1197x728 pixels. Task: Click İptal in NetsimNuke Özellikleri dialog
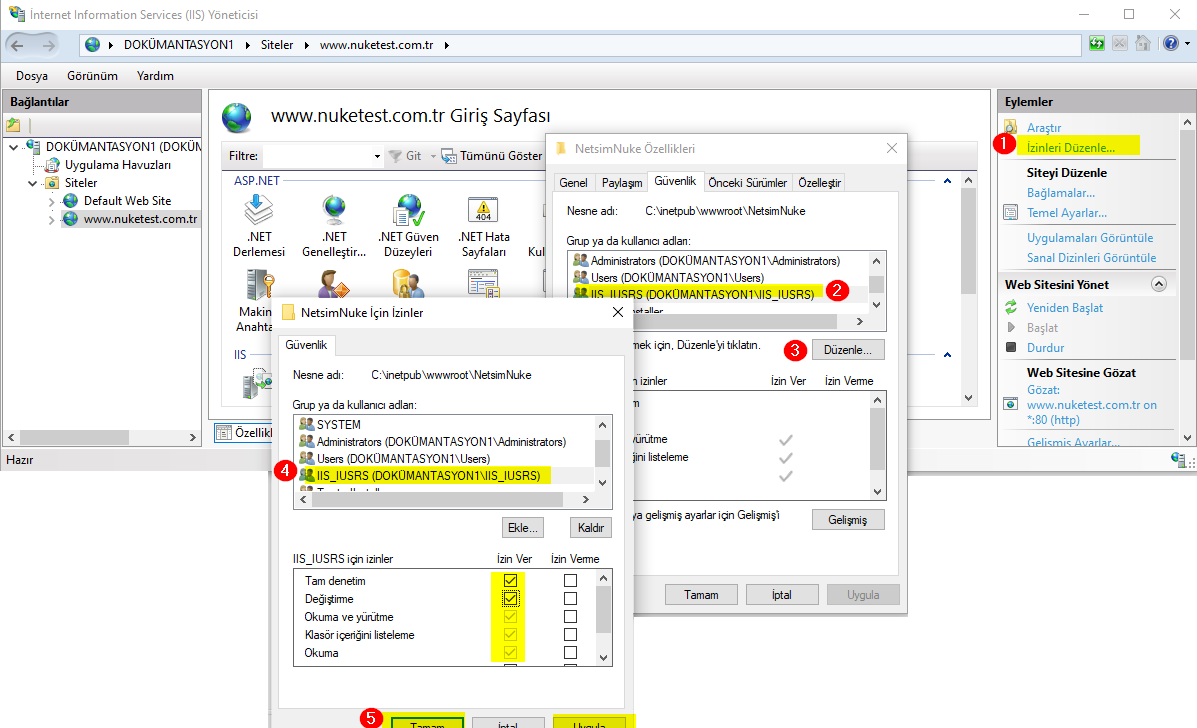pos(782,594)
